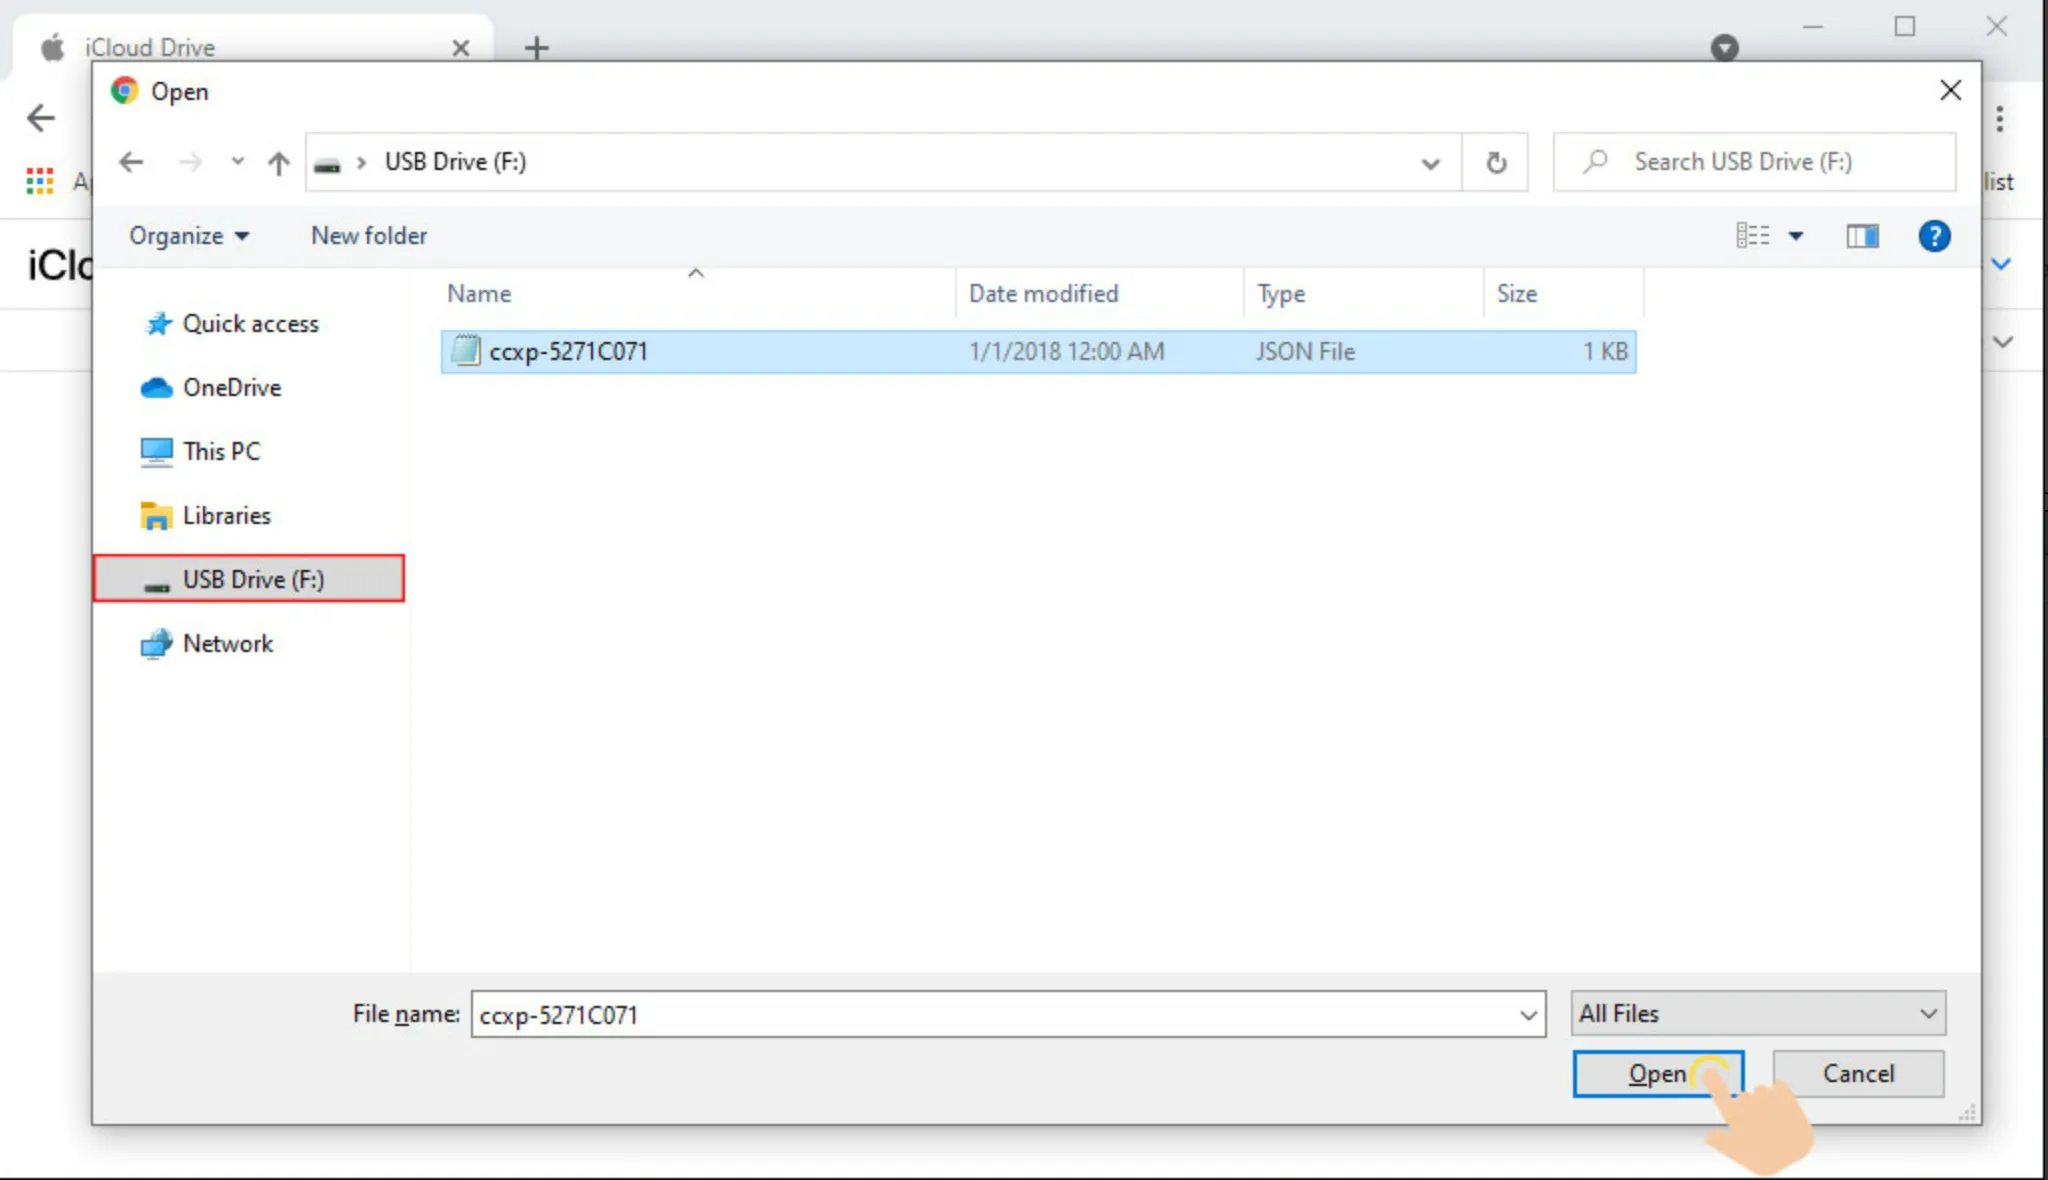Image resolution: width=2048 pixels, height=1180 pixels.
Task: Click the change view layout icon
Action: (1753, 236)
